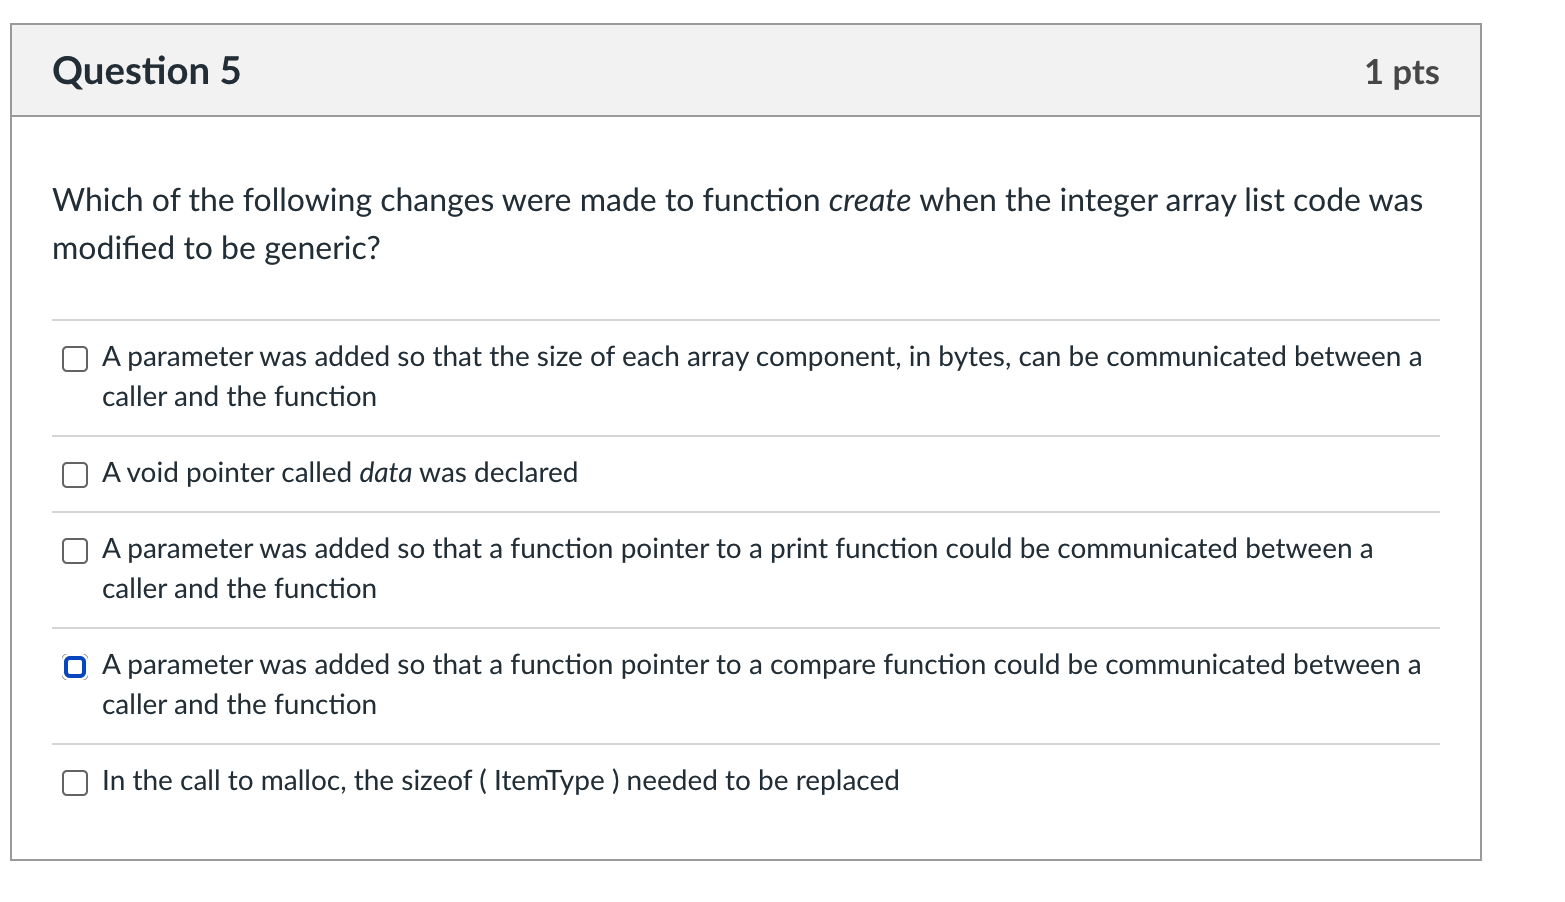
Task: Select the print function pointer checkbox
Action: coord(75,551)
